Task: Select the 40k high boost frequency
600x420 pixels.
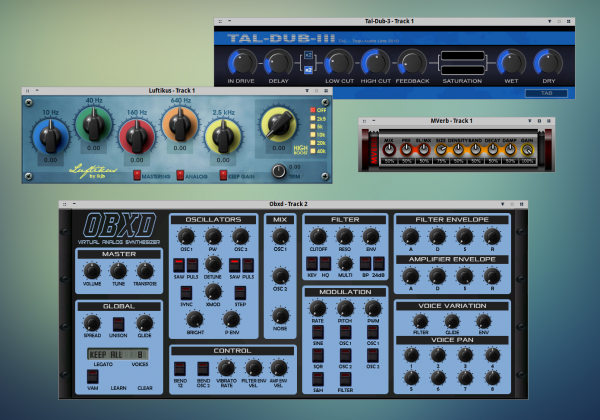Action: pyautogui.click(x=313, y=151)
